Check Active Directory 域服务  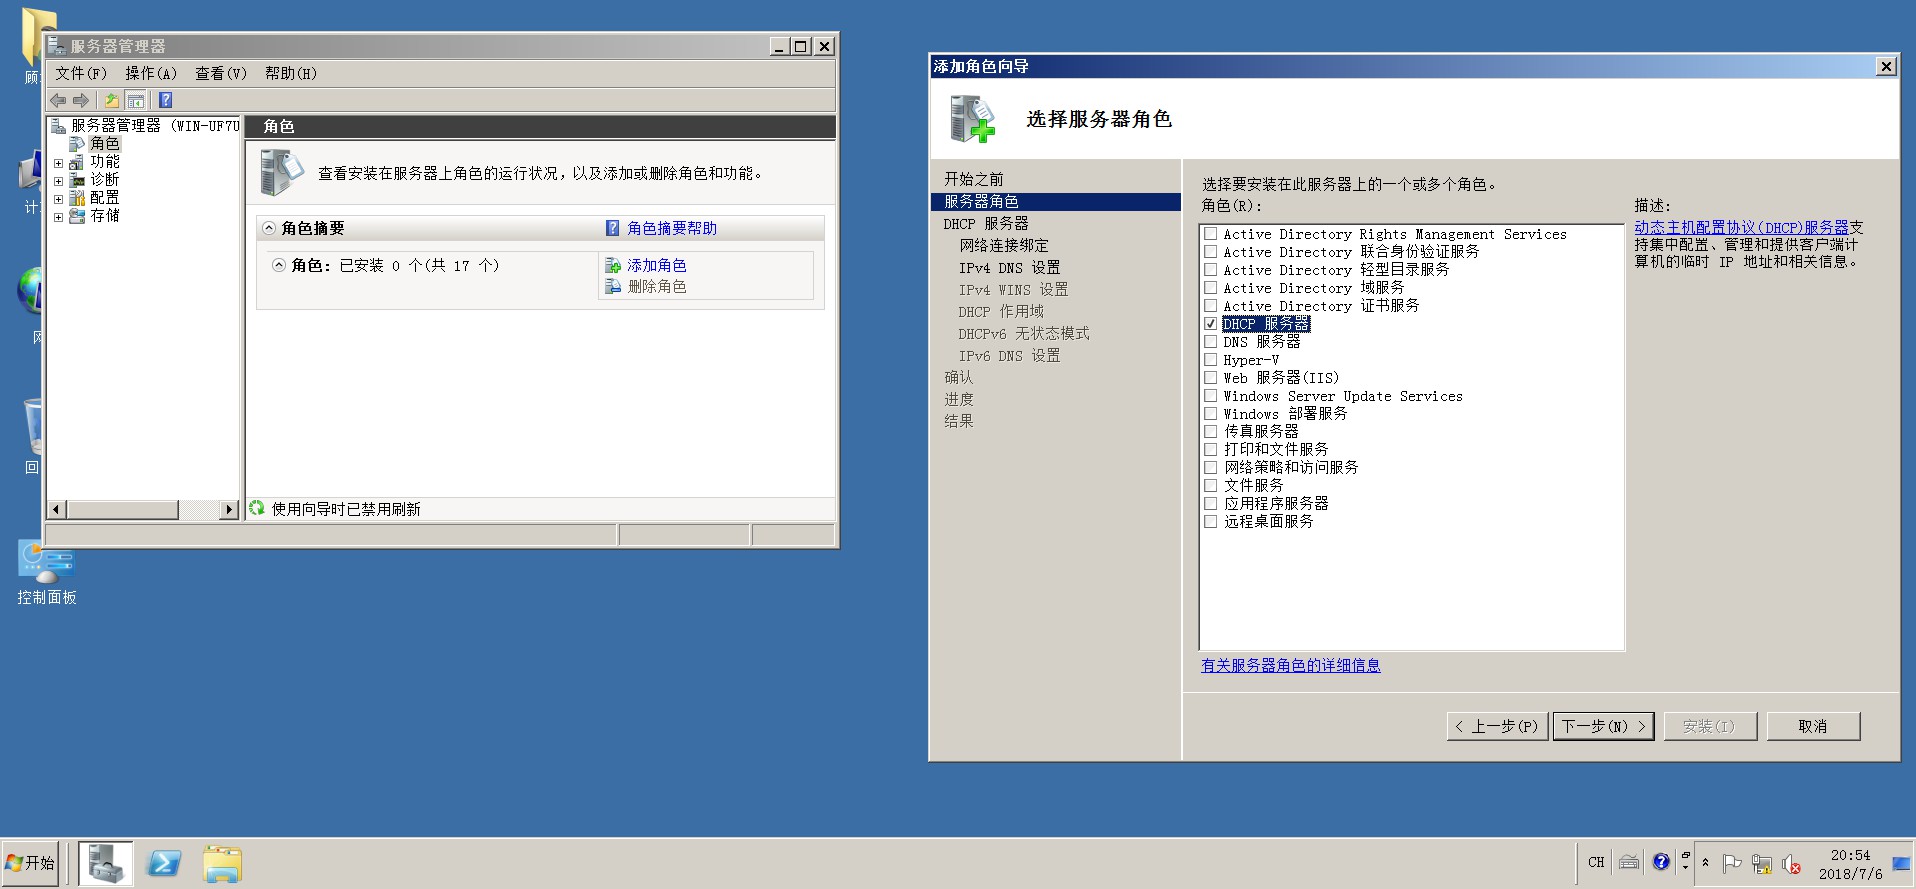[1210, 288]
